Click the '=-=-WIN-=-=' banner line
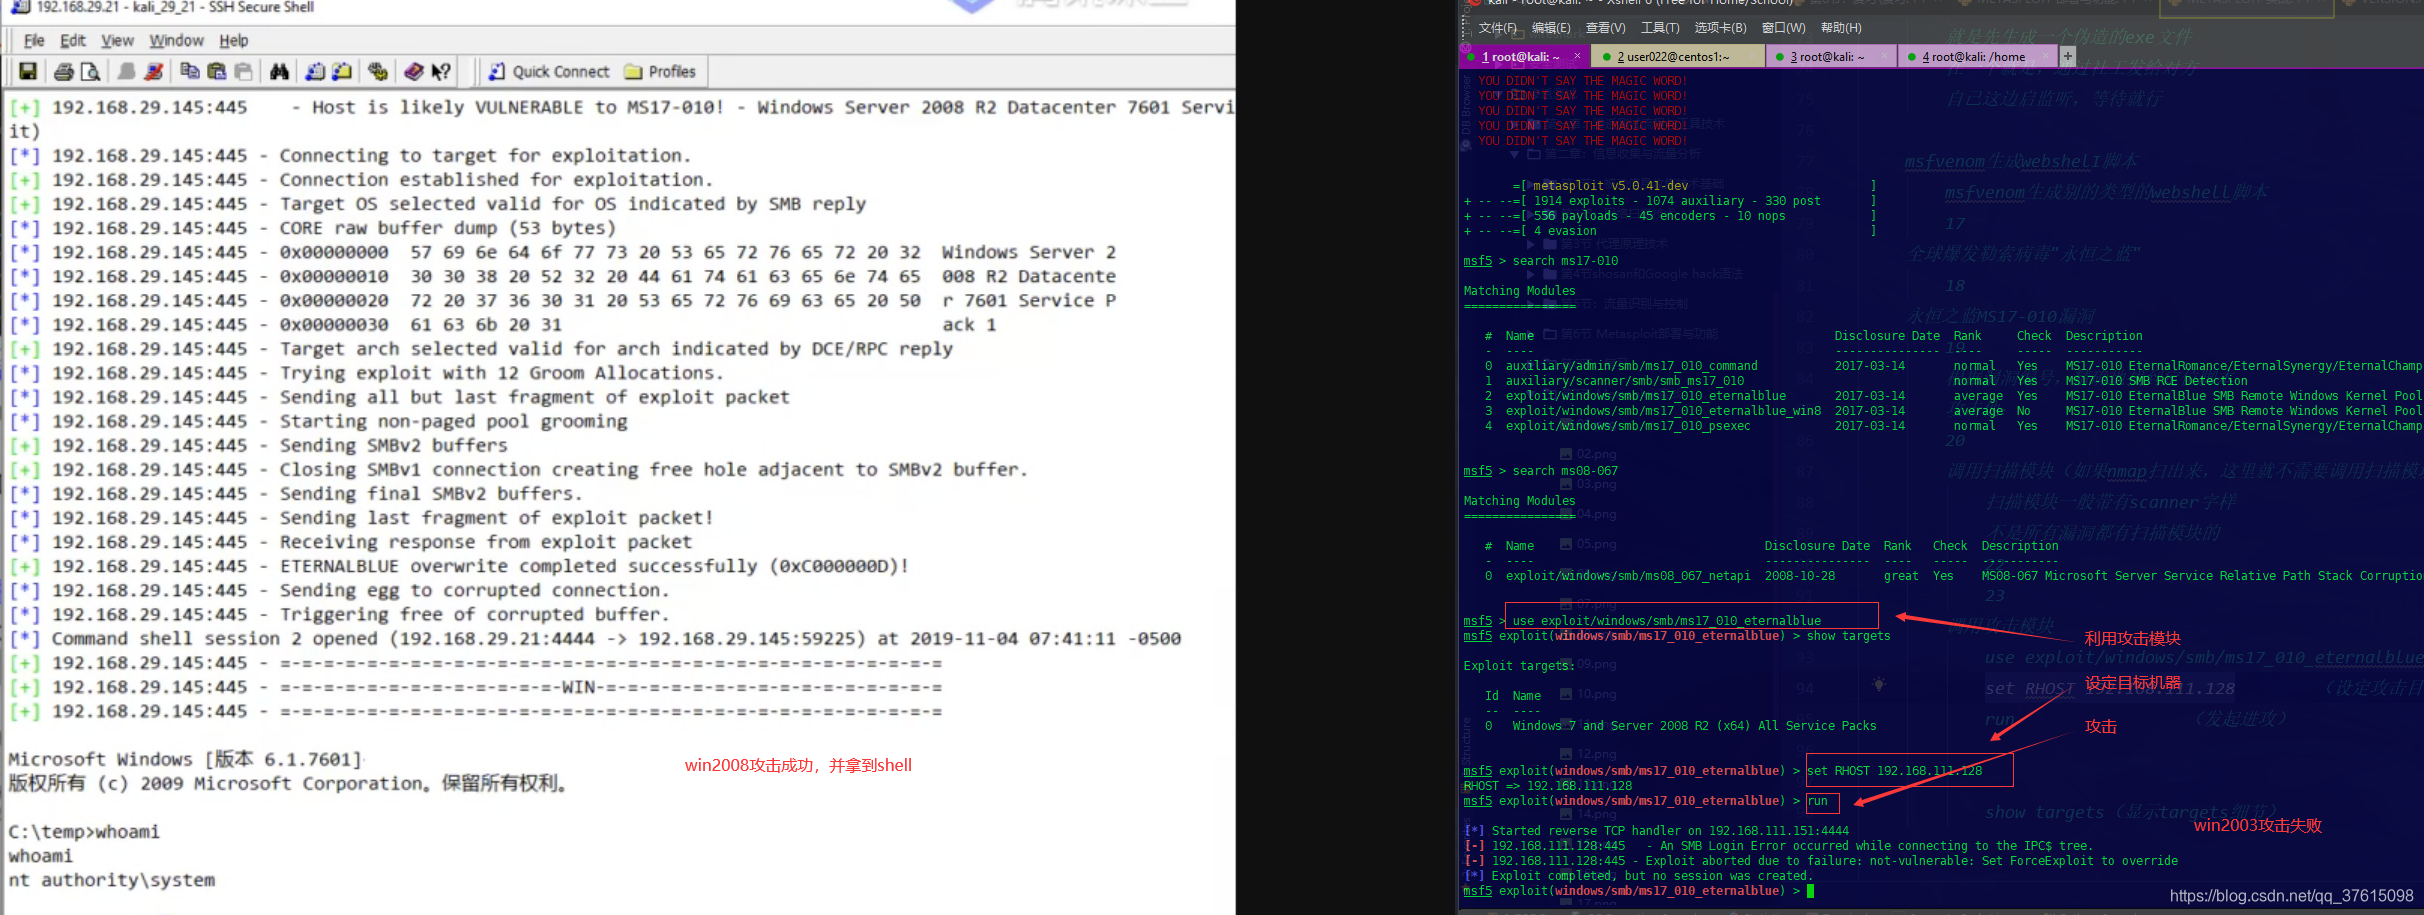2424x915 pixels. [476, 687]
